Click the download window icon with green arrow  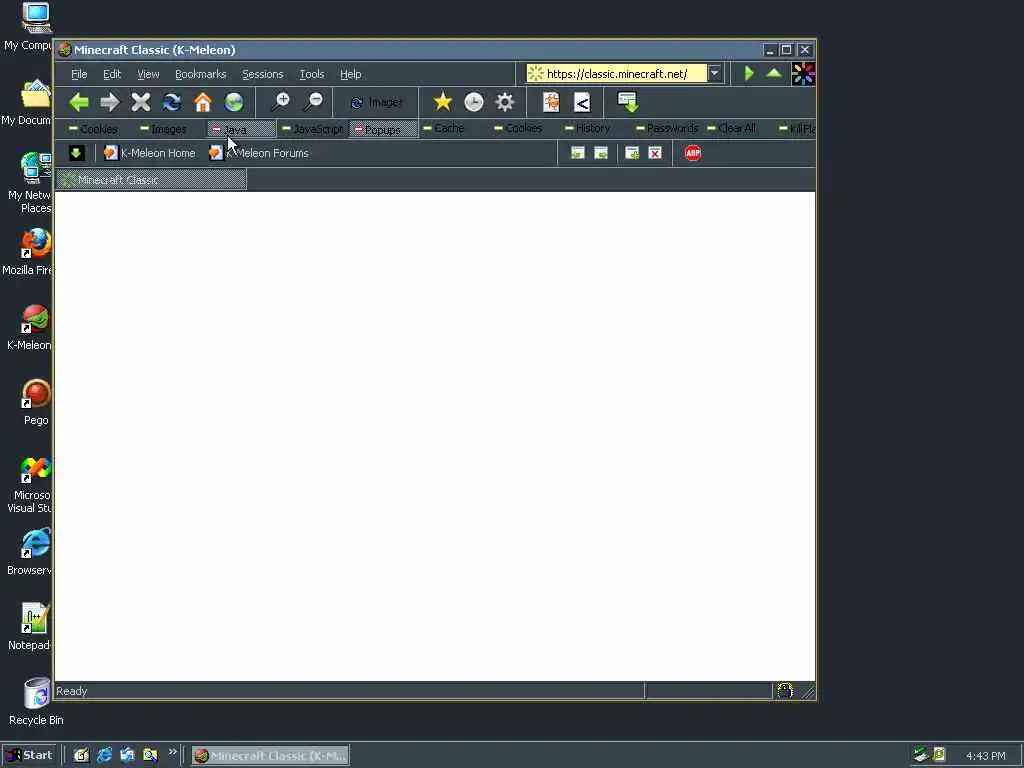pos(628,102)
